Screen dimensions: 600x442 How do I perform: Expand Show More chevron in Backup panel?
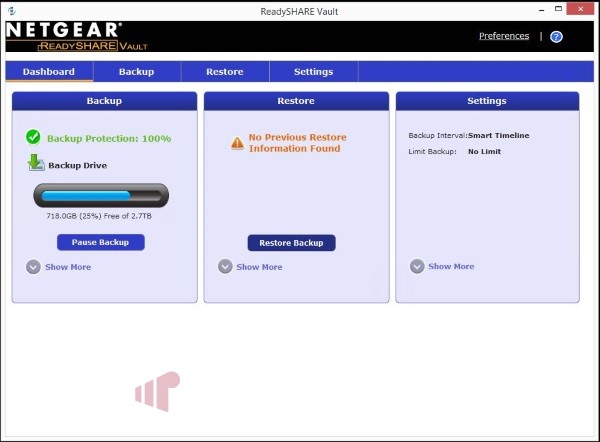33,267
